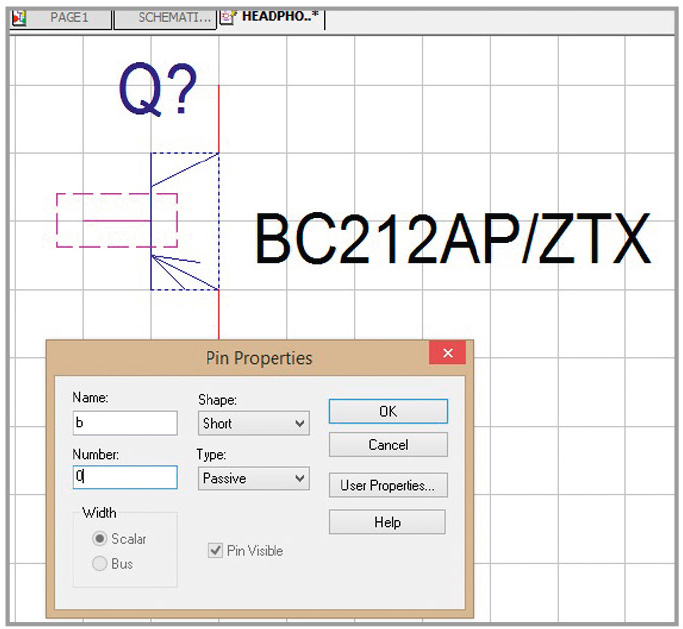Close the Pin Properties dialog
The image size is (683, 629).
(x=447, y=353)
